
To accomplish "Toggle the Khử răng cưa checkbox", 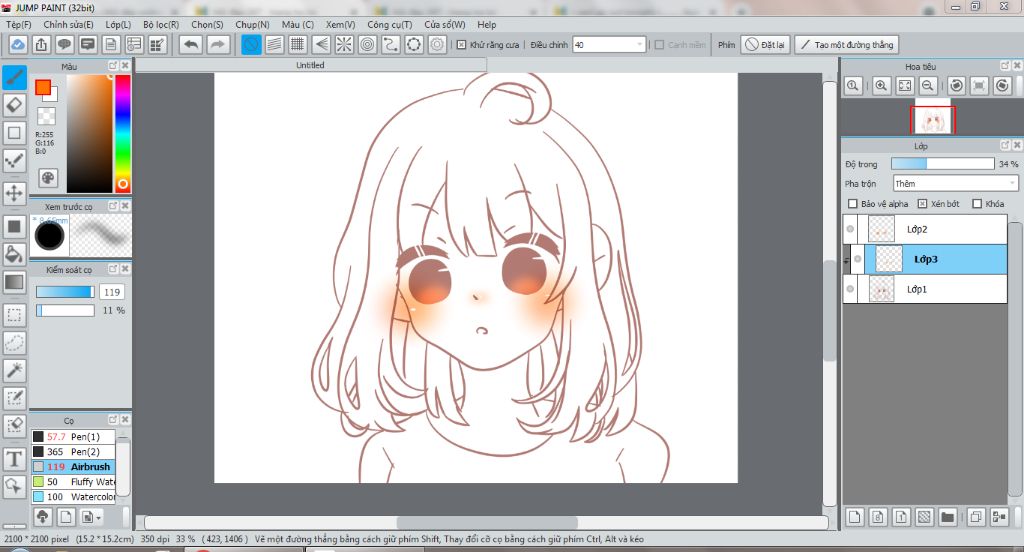I will click(462, 45).
